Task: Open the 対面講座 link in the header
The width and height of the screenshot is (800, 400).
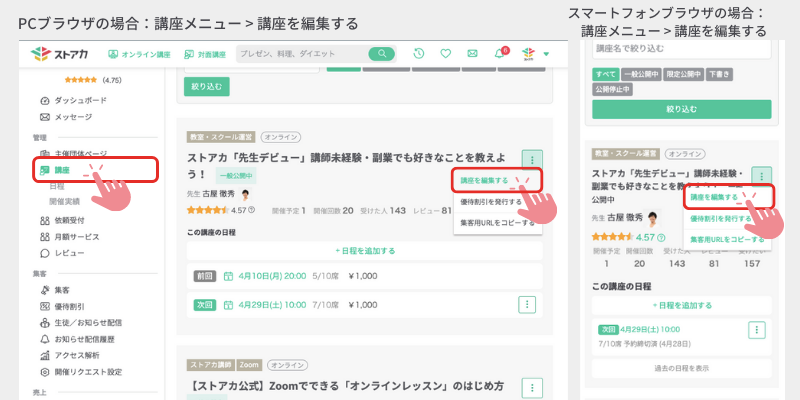Action: pos(205,54)
